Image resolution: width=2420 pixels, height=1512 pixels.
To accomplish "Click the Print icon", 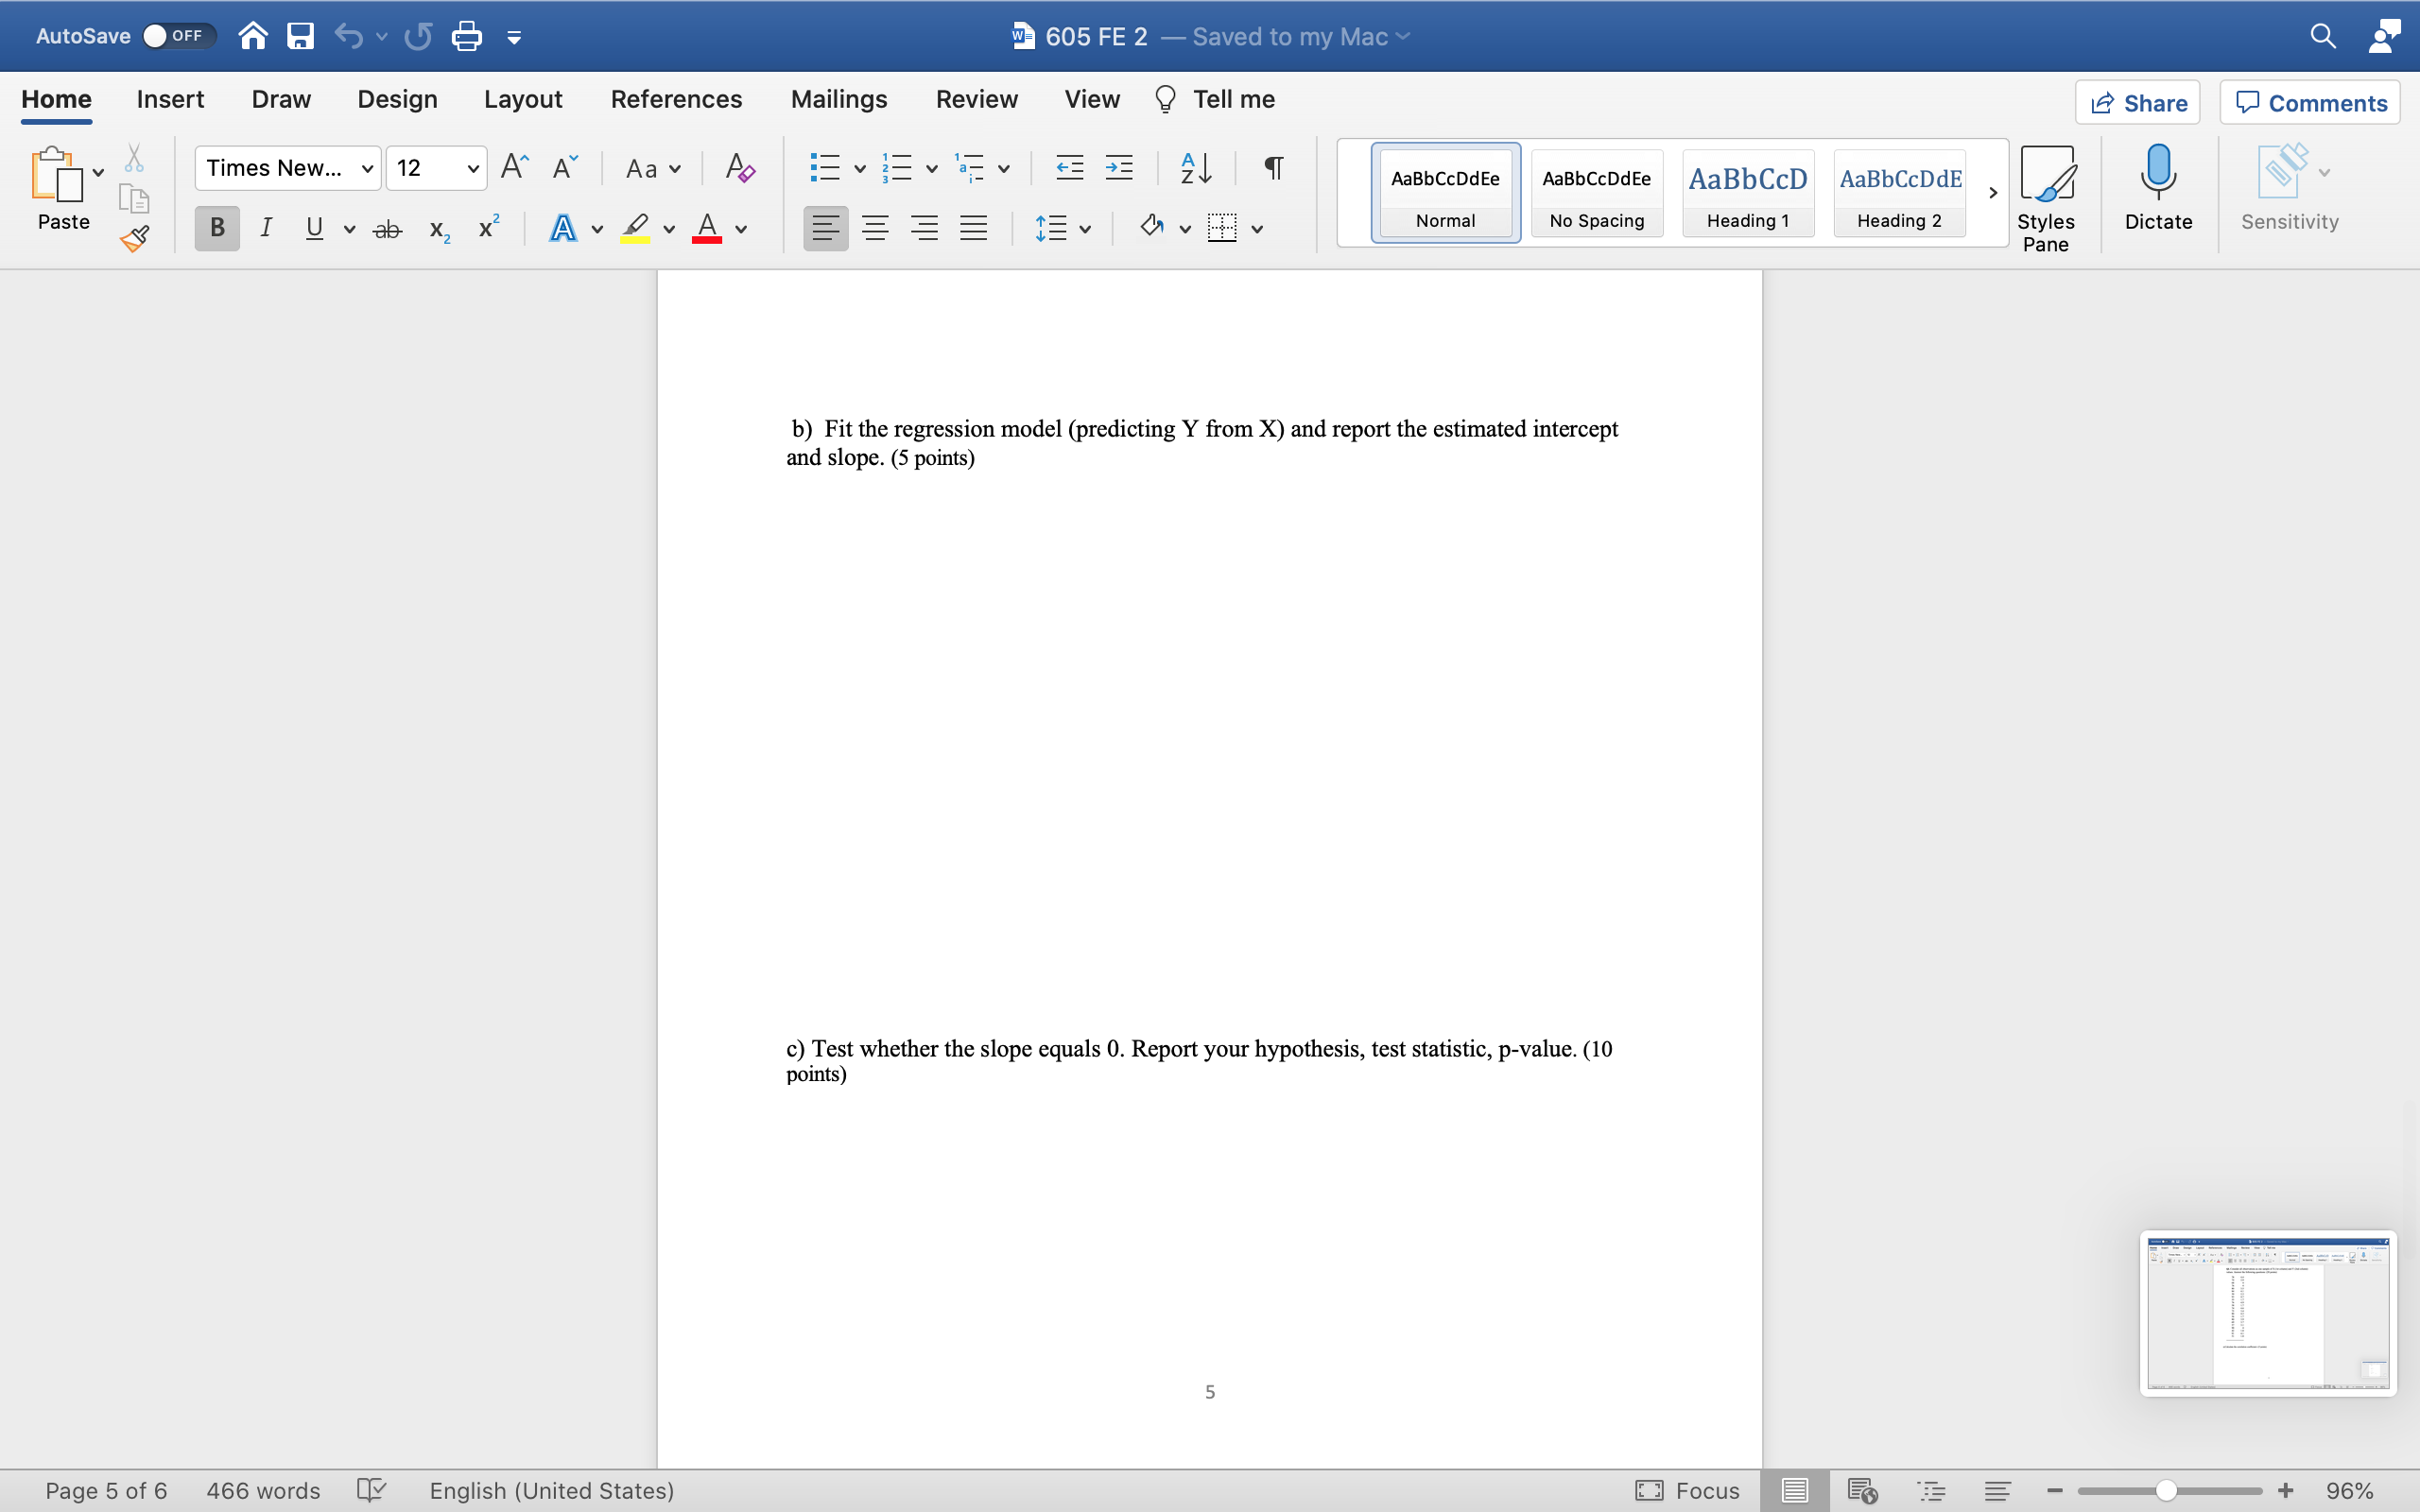I will (x=466, y=35).
